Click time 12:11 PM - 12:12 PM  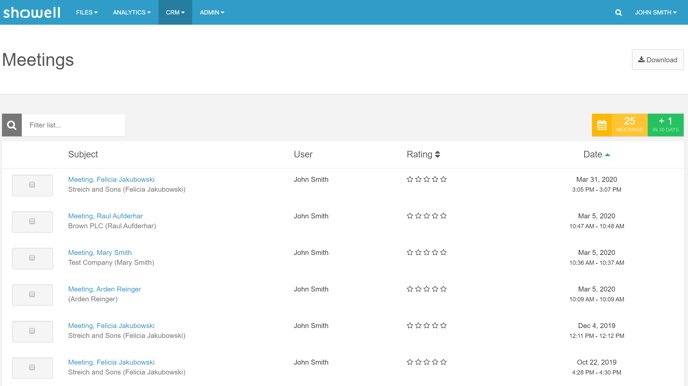(x=597, y=336)
